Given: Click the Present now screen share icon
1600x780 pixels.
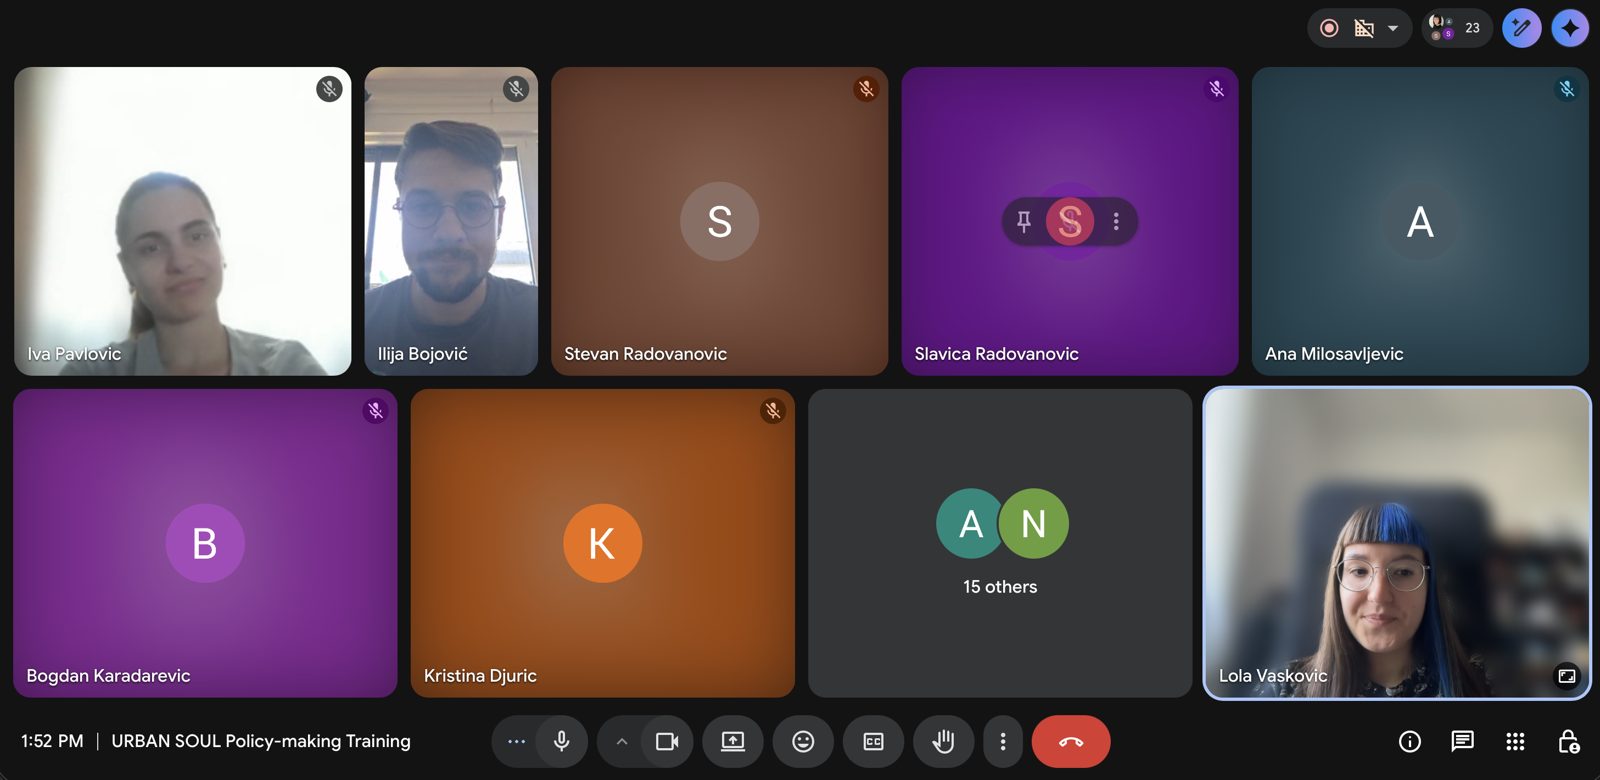Looking at the screenshot, I should click(x=733, y=741).
